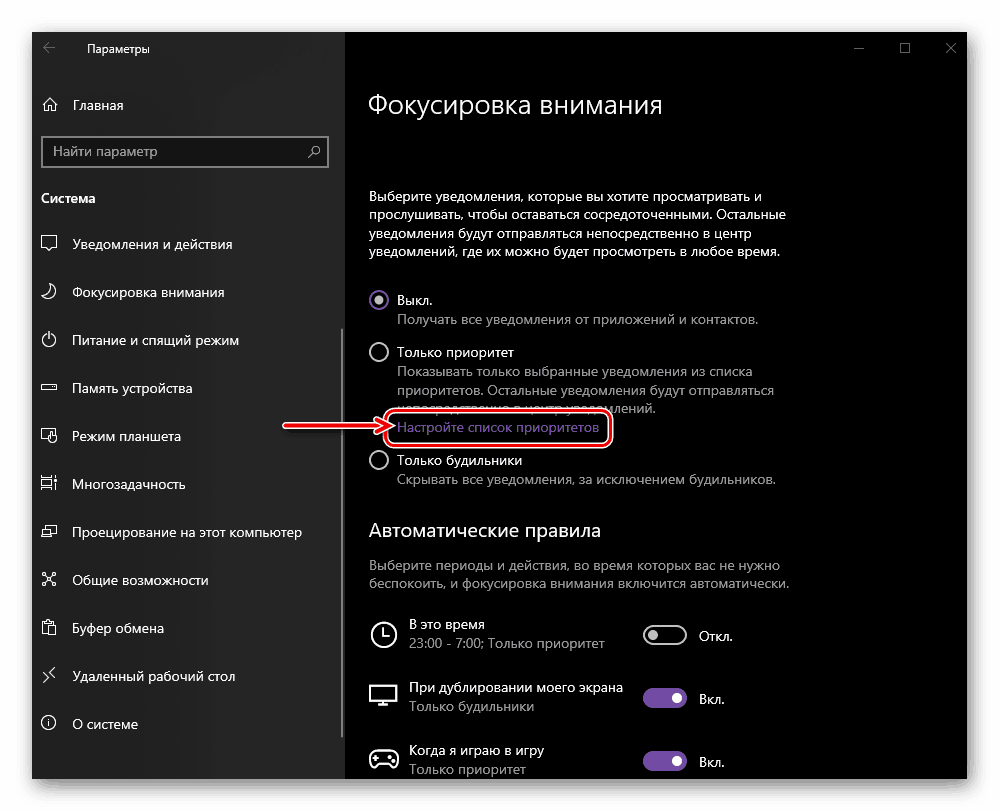The width and height of the screenshot is (999, 811).
Task: Go to Многозадачность section
Action: coord(129,484)
